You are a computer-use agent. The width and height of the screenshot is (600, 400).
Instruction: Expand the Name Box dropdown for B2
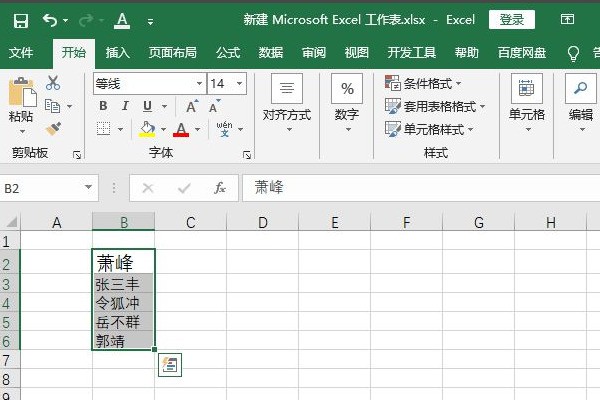[x=88, y=187]
